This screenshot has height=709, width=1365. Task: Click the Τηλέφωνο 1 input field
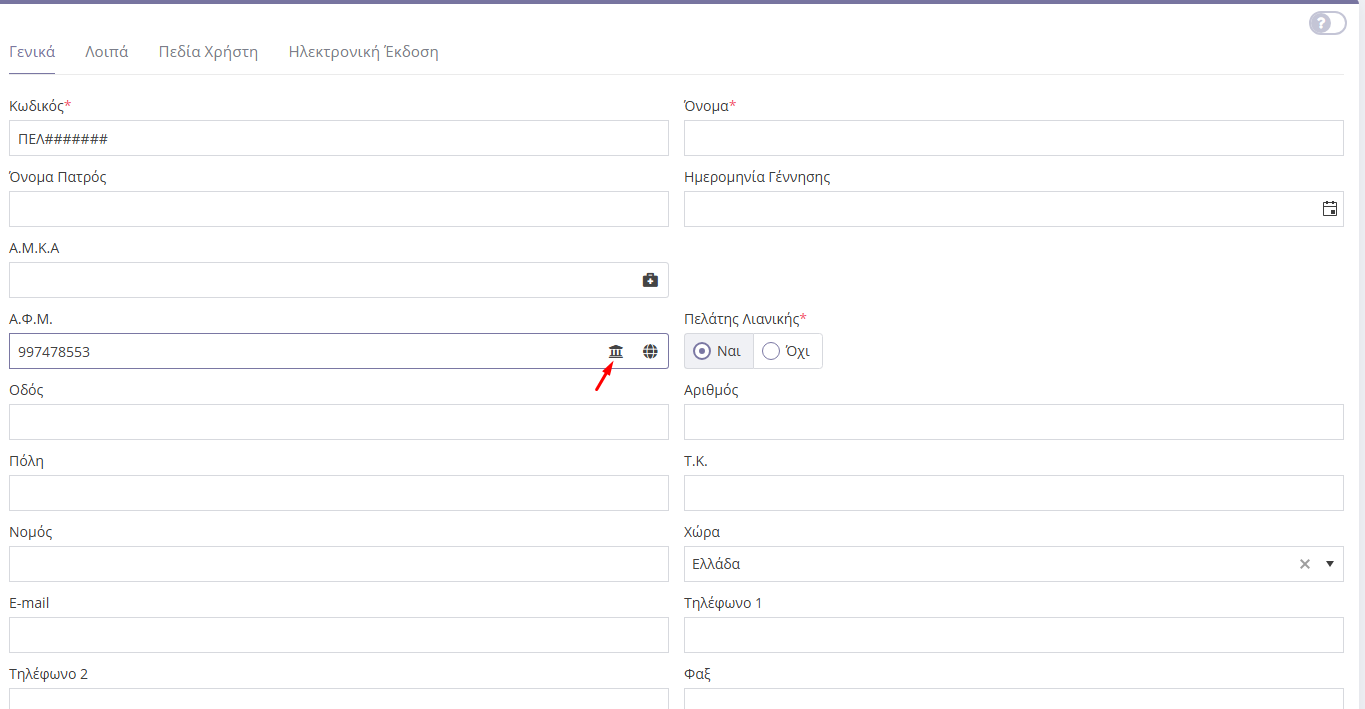point(1013,635)
